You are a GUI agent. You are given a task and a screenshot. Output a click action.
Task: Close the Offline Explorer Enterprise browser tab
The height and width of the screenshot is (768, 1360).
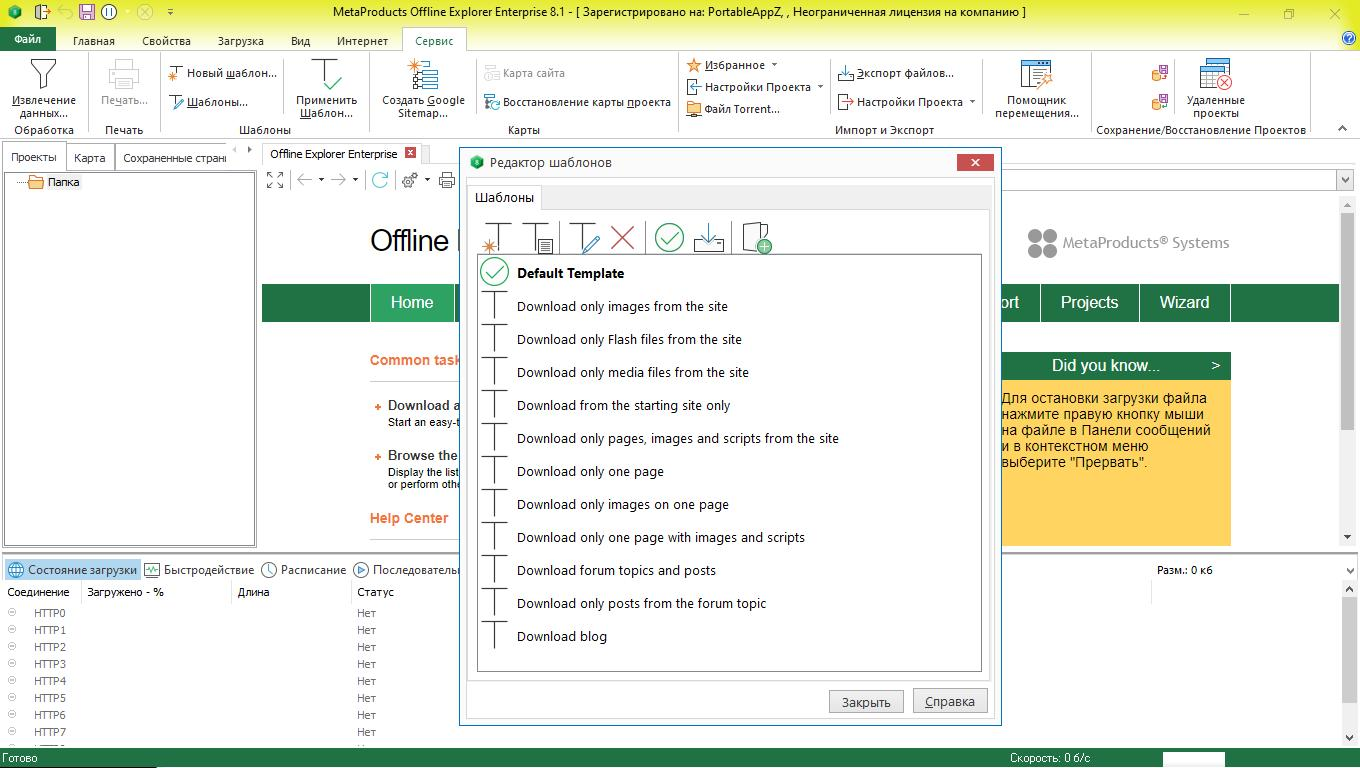click(410, 153)
